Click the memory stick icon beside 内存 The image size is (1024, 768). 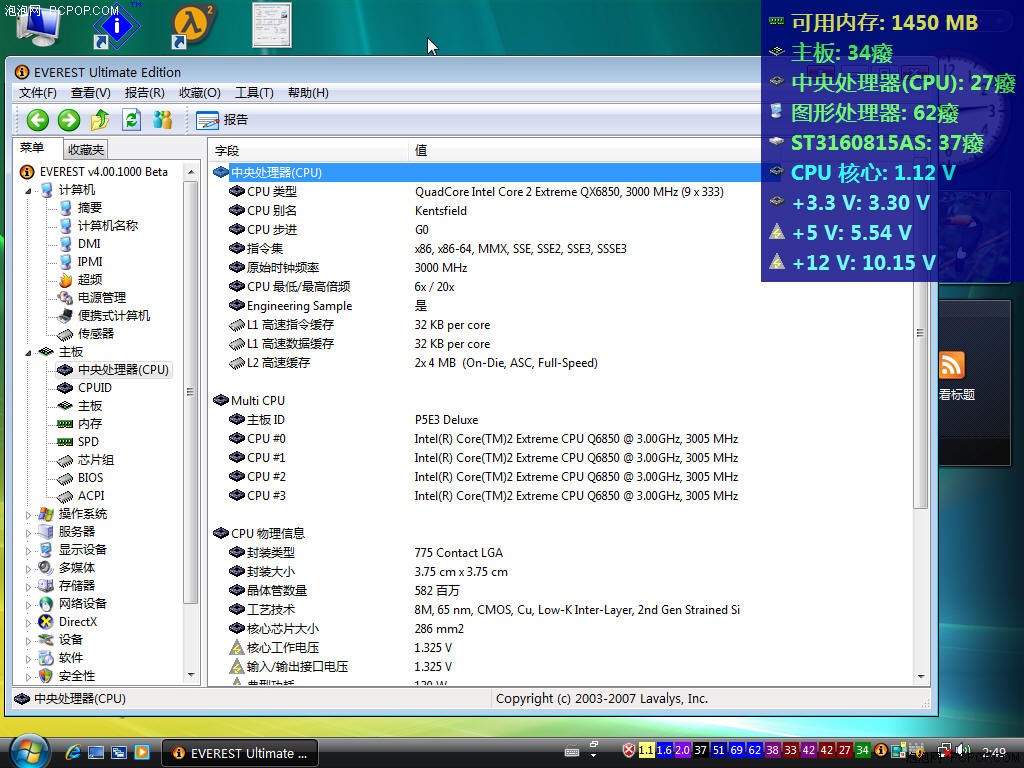point(65,424)
